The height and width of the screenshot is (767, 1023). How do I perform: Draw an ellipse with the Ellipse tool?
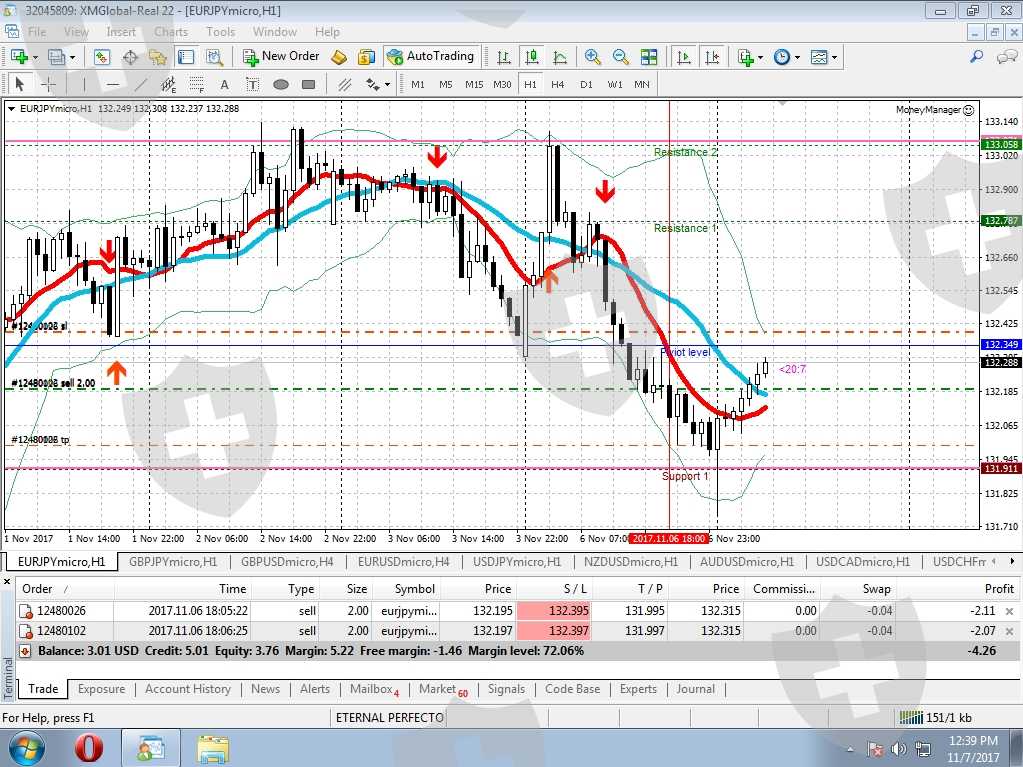281,84
